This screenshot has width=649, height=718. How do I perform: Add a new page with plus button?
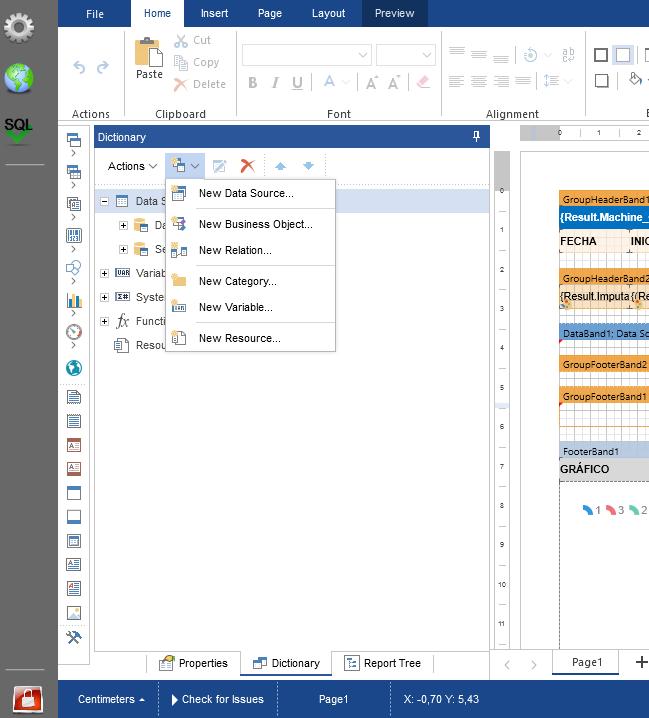[641, 662]
